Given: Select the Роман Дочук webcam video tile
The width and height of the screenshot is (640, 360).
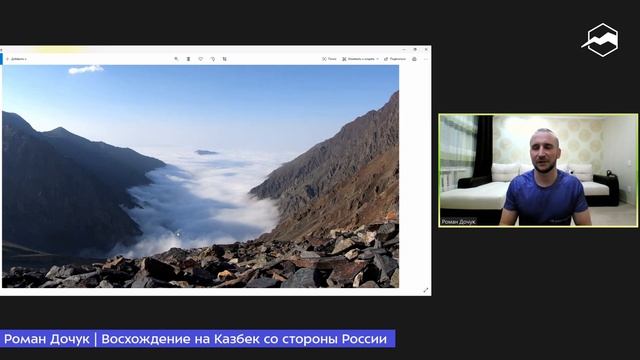Looking at the screenshot, I should [x=538, y=170].
